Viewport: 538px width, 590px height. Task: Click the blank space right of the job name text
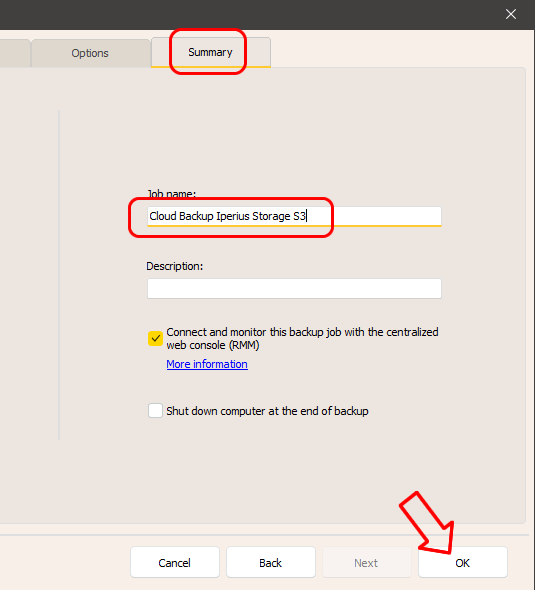click(x=374, y=216)
